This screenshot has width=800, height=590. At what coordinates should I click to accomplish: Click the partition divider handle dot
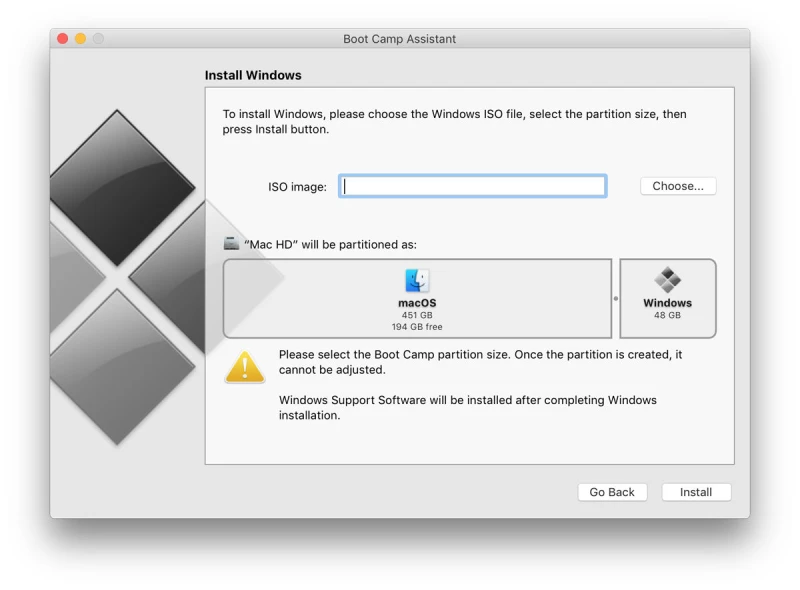[x=616, y=299]
